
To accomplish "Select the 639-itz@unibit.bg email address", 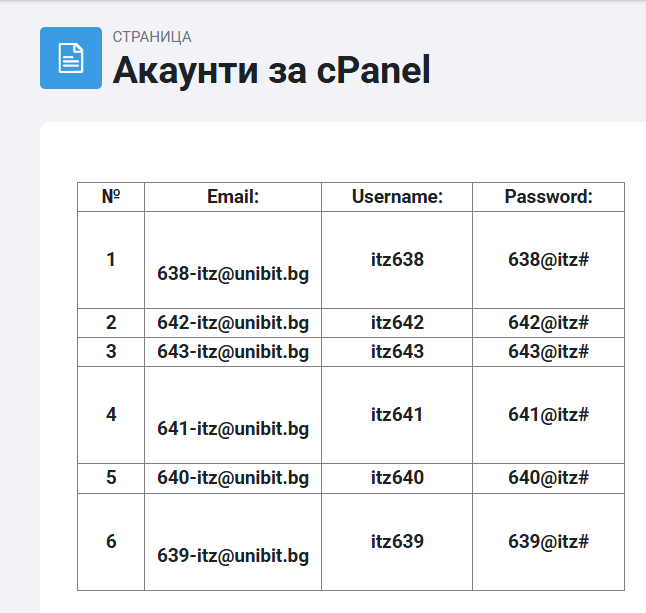I will 233,556.
